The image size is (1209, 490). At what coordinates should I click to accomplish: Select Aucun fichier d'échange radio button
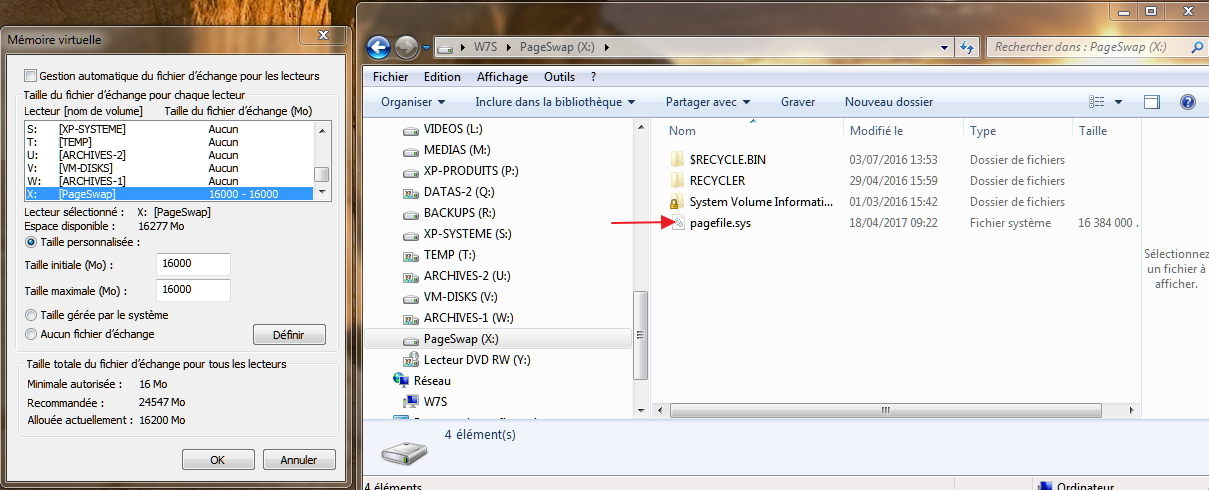point(30,334)
